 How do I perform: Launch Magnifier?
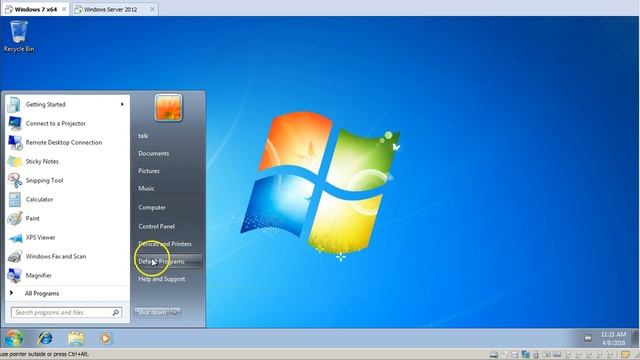(x=67, y=276)
